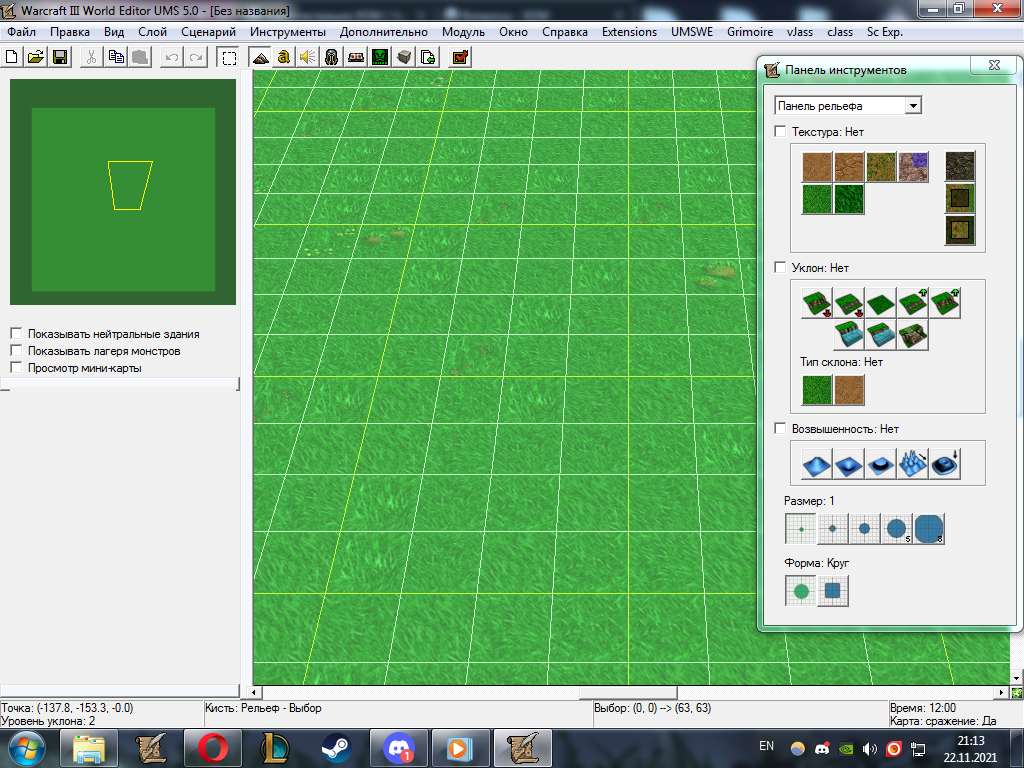This screenshot has width=1024, height=768.
Task: Pick the rock with purple texture swatch
Action: point(912,167)
